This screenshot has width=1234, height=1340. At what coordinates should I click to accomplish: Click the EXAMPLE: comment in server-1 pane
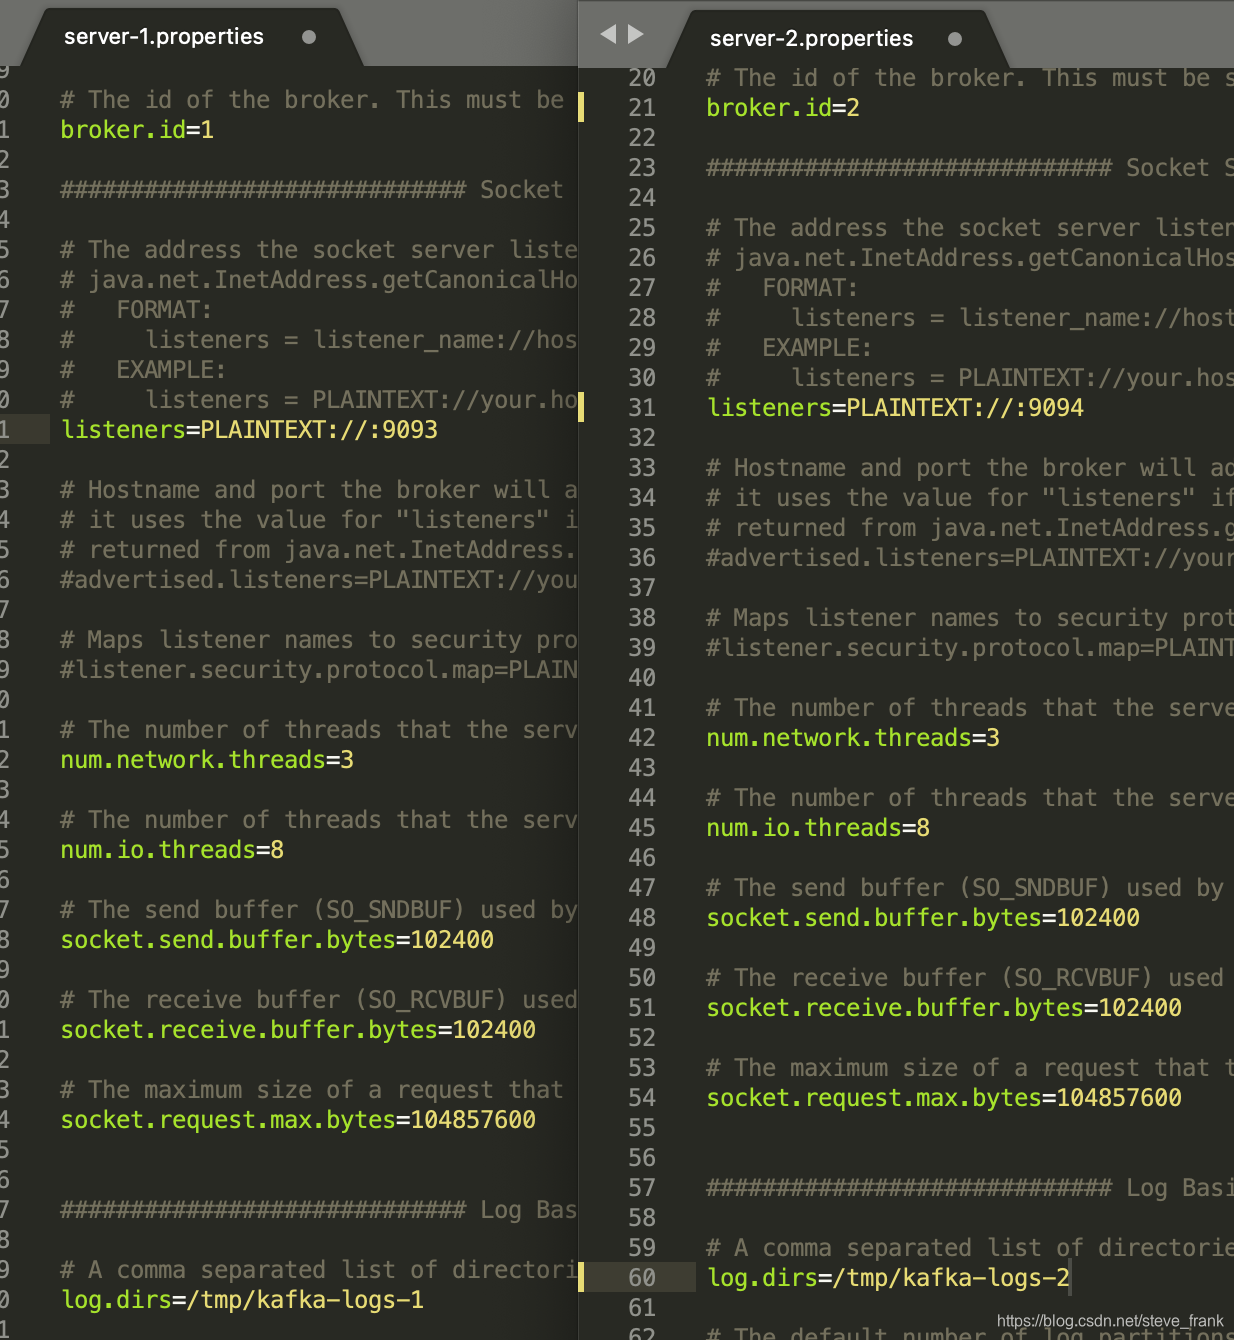click(143, 370)
